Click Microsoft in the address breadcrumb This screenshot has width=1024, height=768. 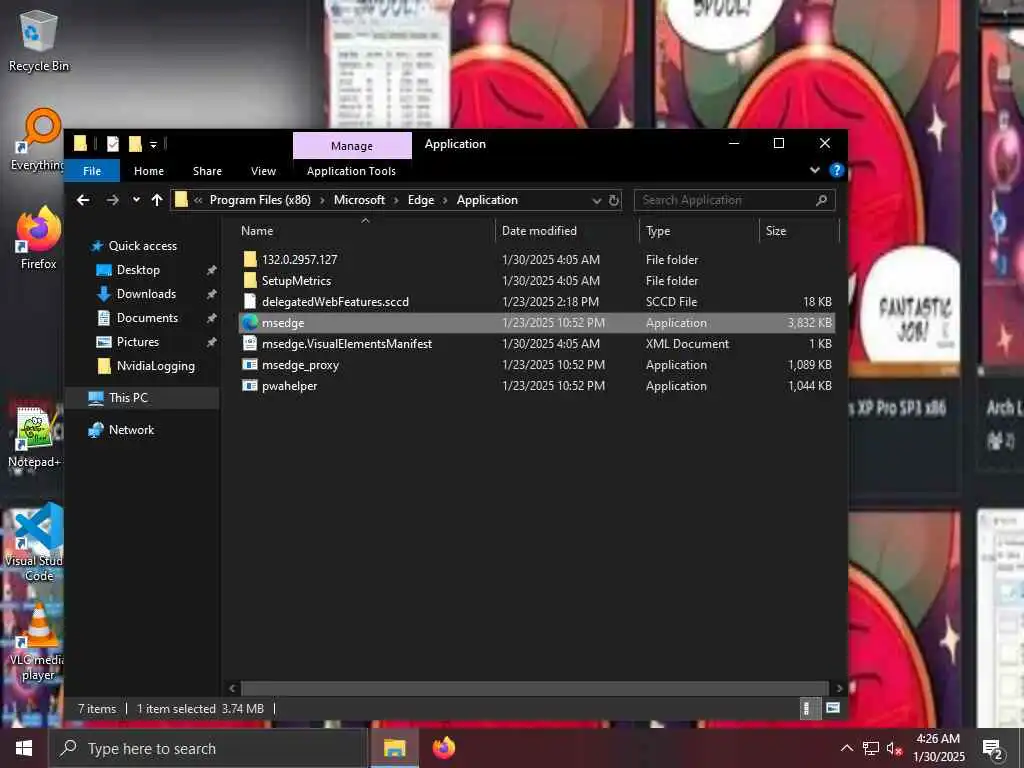pos(359,200)
